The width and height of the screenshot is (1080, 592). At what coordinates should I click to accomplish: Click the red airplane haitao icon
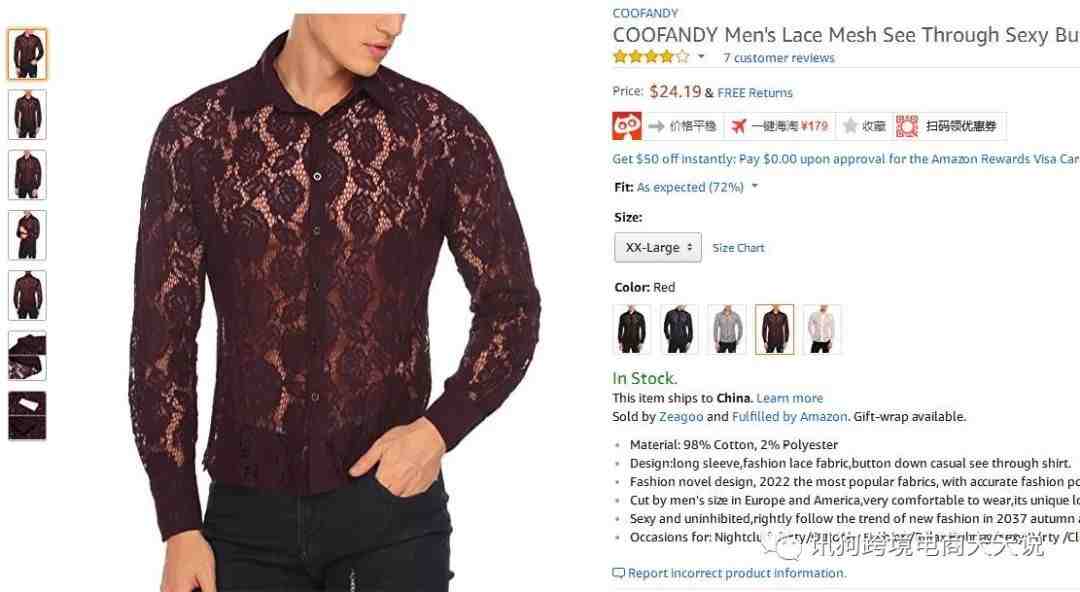[738, 126]
